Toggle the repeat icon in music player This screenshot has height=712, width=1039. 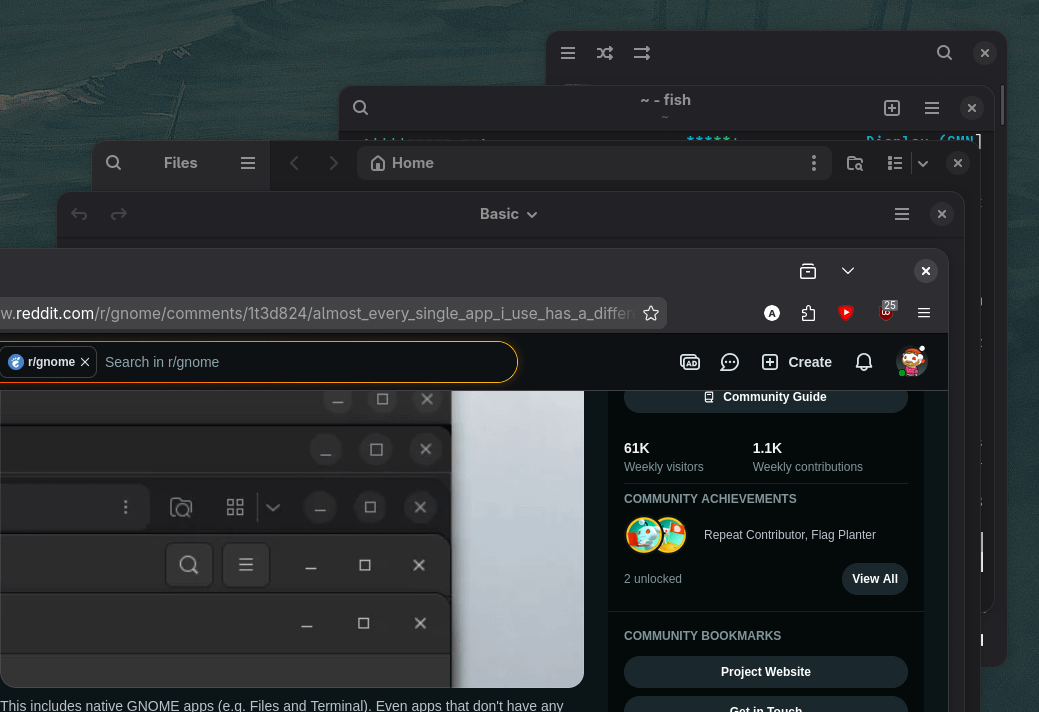coord(641,53)
